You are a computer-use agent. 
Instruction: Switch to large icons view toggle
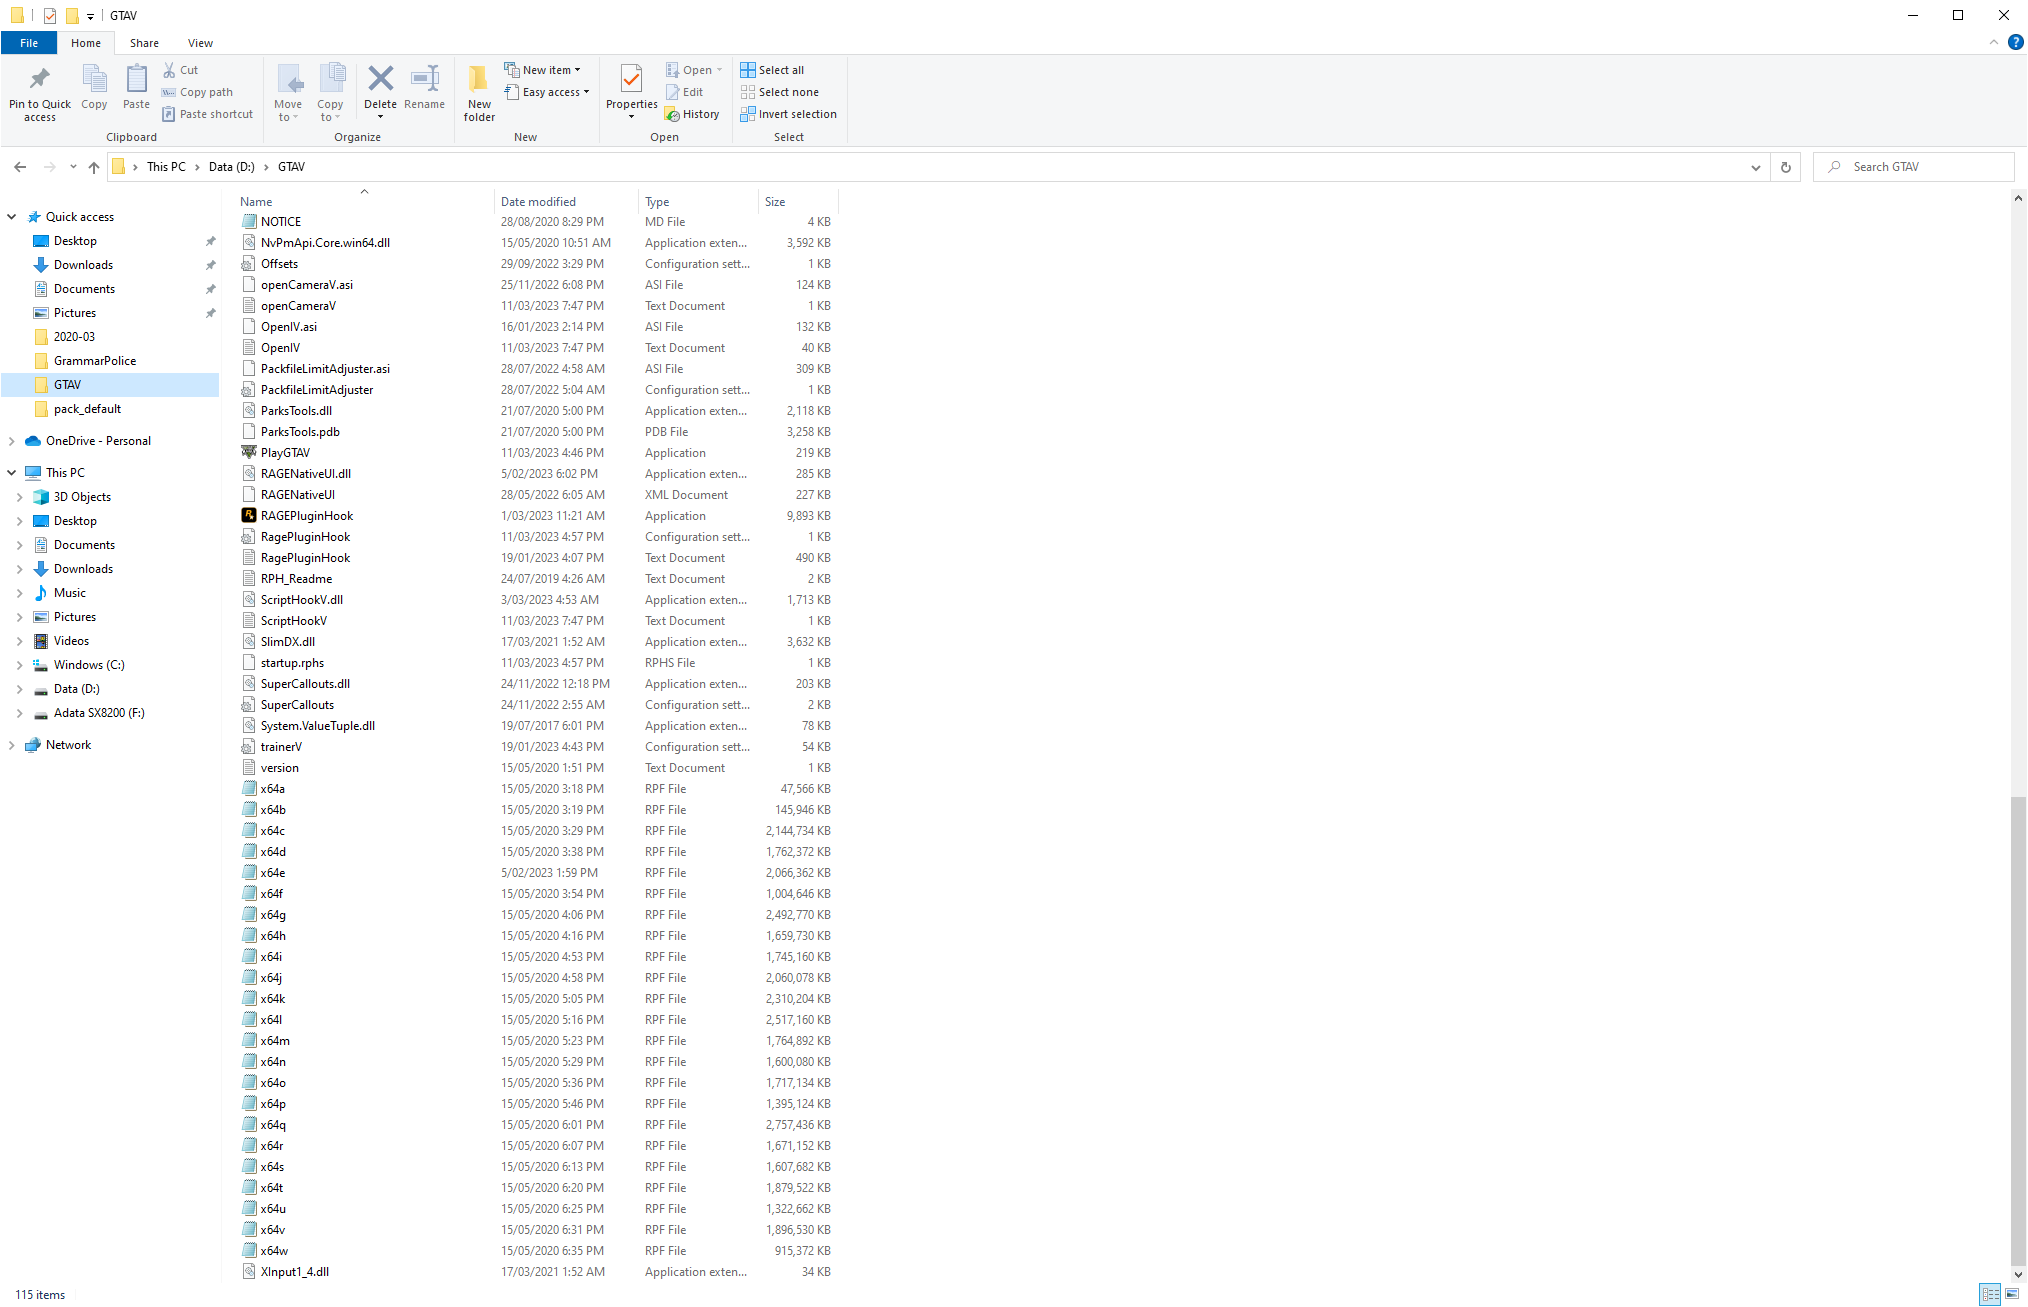coord(2012,1295)
